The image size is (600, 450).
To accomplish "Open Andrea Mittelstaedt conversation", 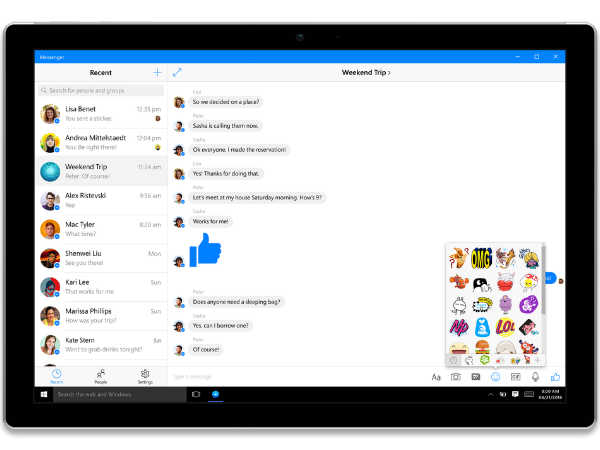I will 101,142.
